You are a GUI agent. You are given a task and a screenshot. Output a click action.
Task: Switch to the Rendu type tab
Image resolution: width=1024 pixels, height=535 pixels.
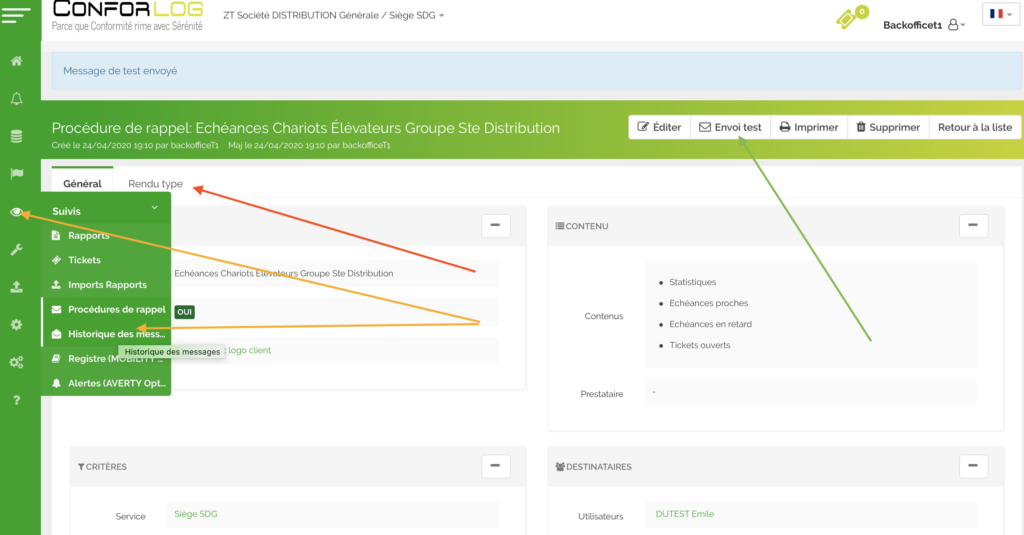[155, 184]
